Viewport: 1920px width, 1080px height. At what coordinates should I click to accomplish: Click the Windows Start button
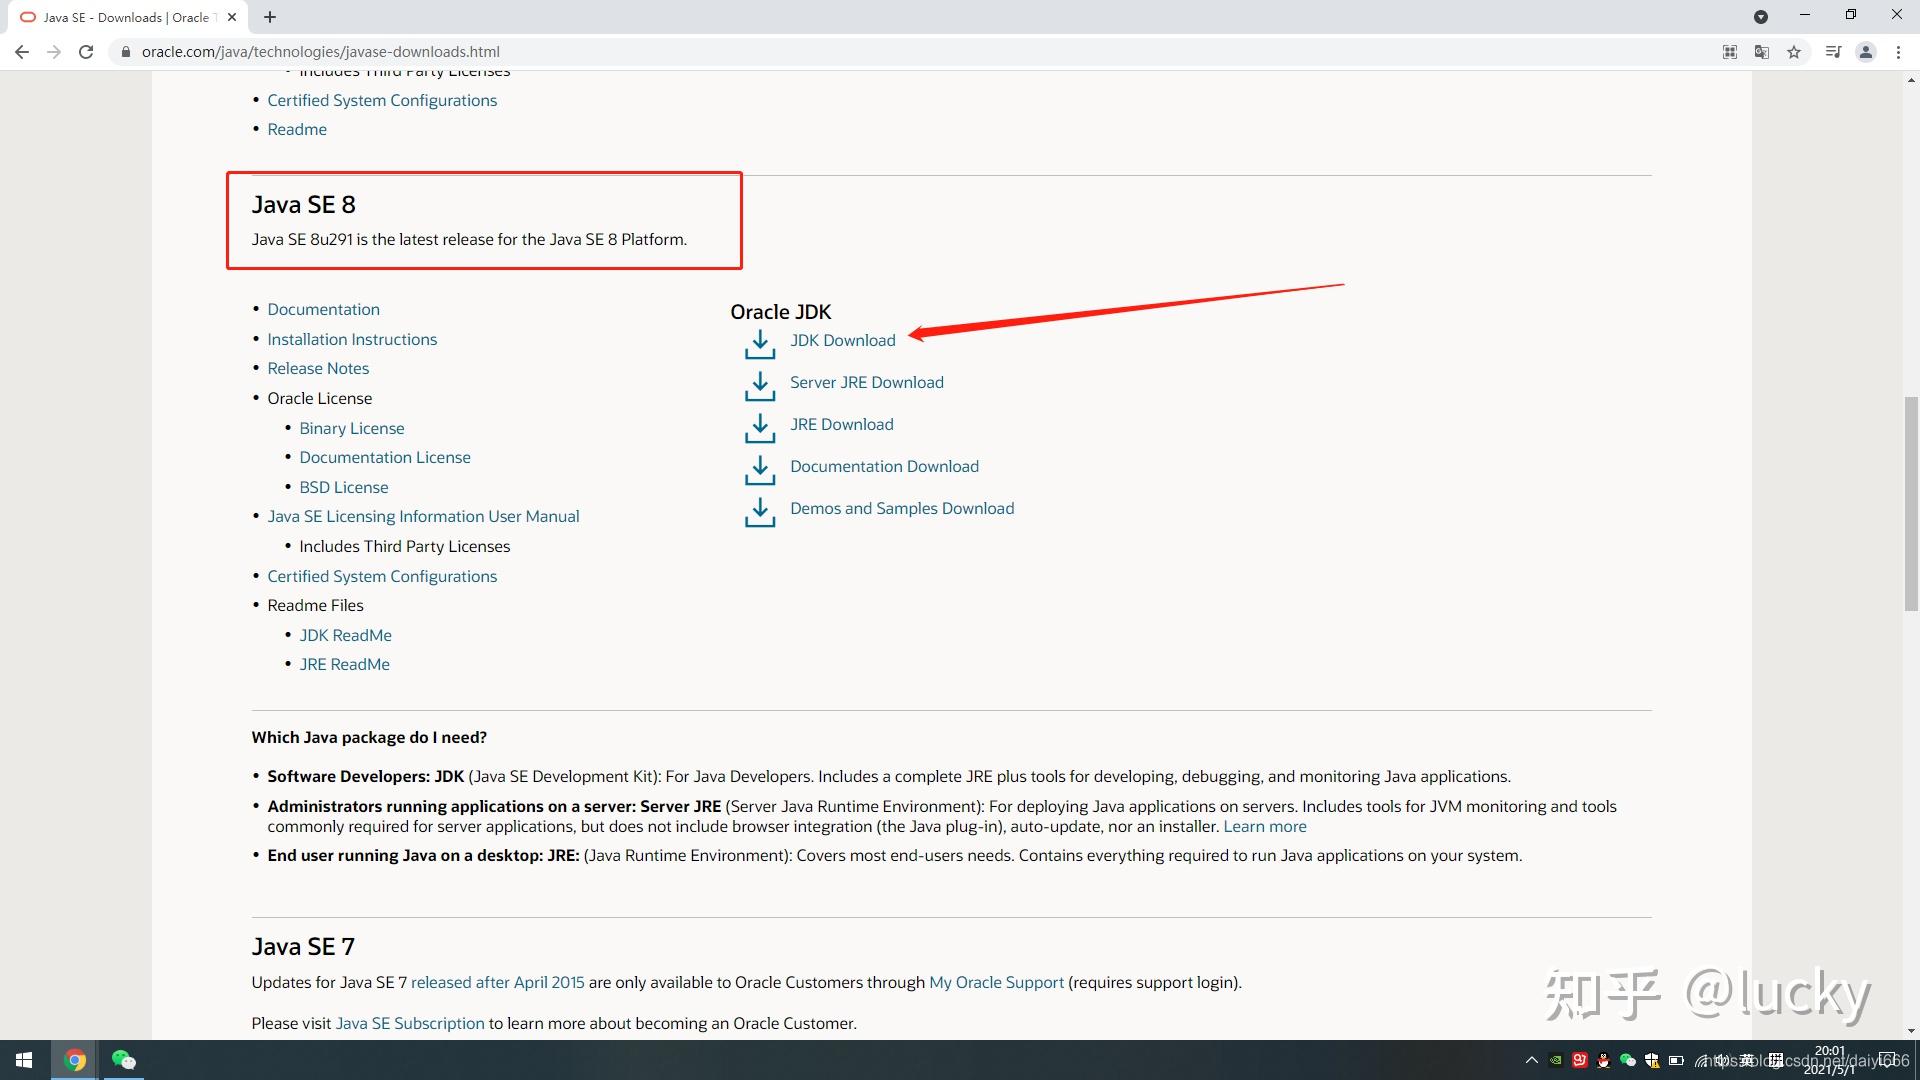point(24,1060)
